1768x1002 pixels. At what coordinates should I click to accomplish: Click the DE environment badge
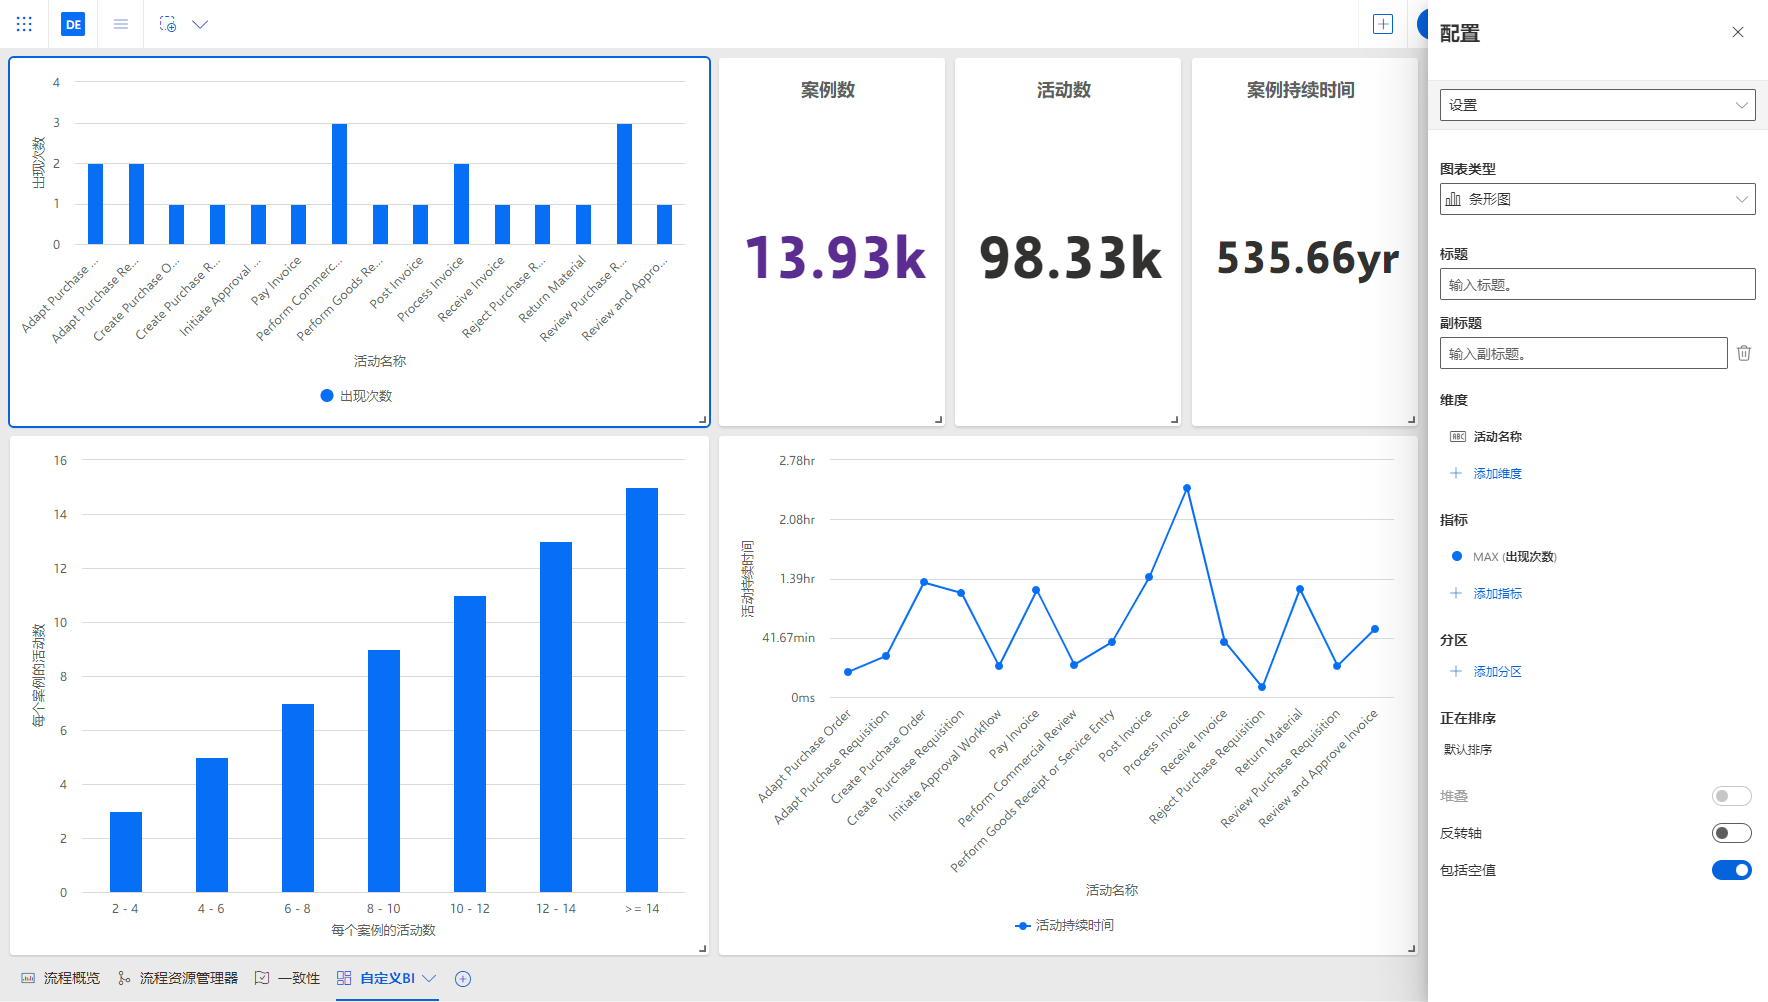[x=73, y=24]
